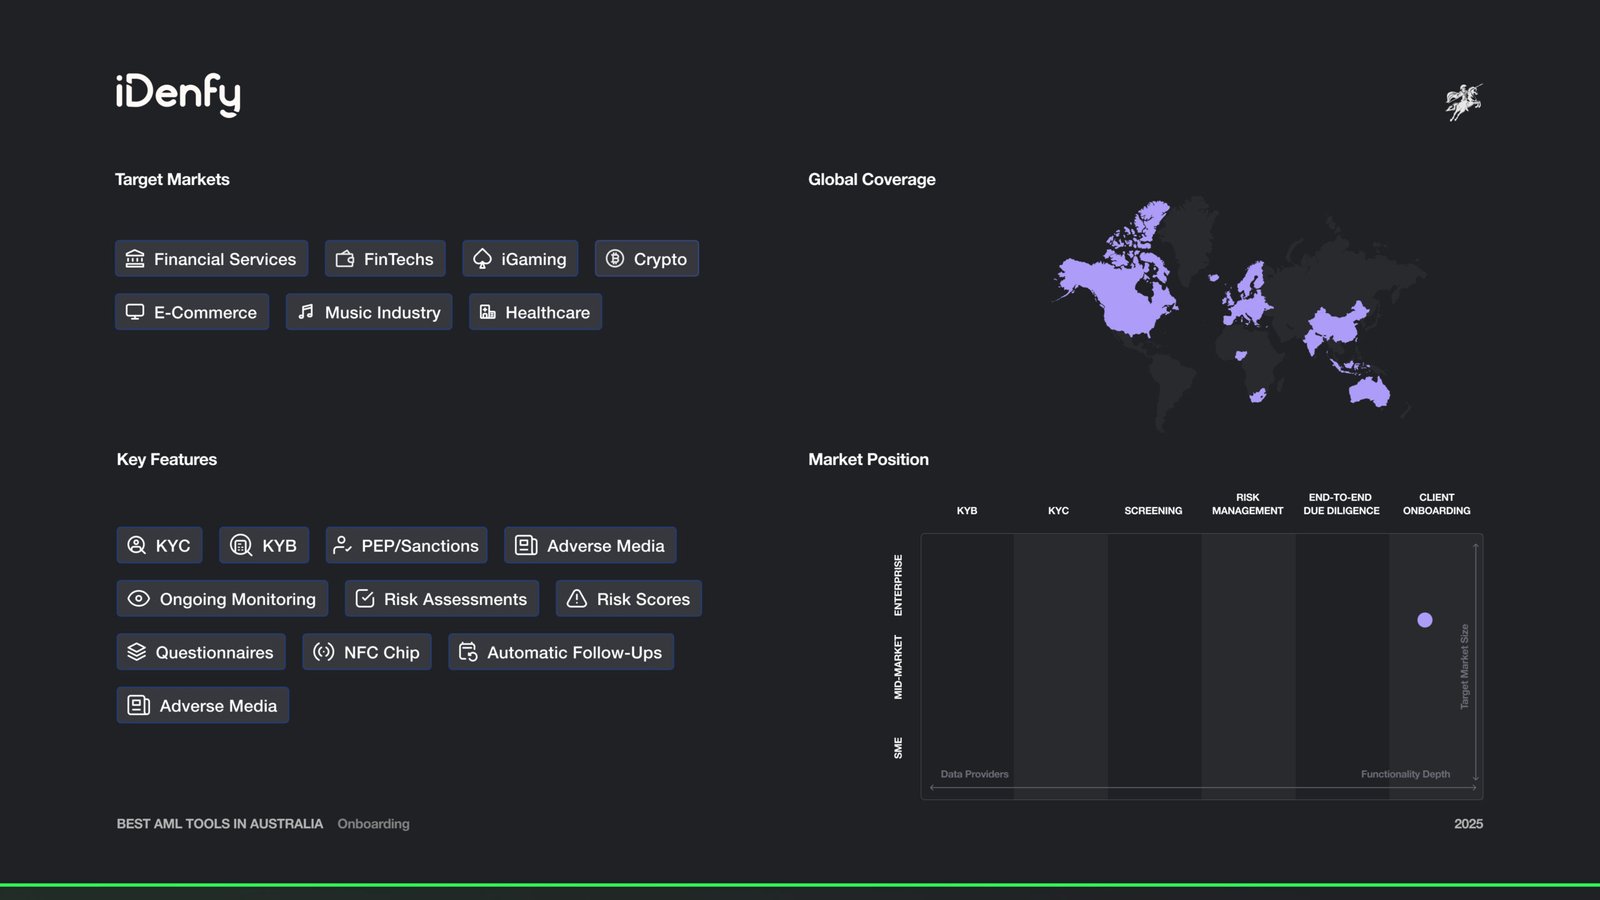Select the FinTechs tag

coord(385,259)
